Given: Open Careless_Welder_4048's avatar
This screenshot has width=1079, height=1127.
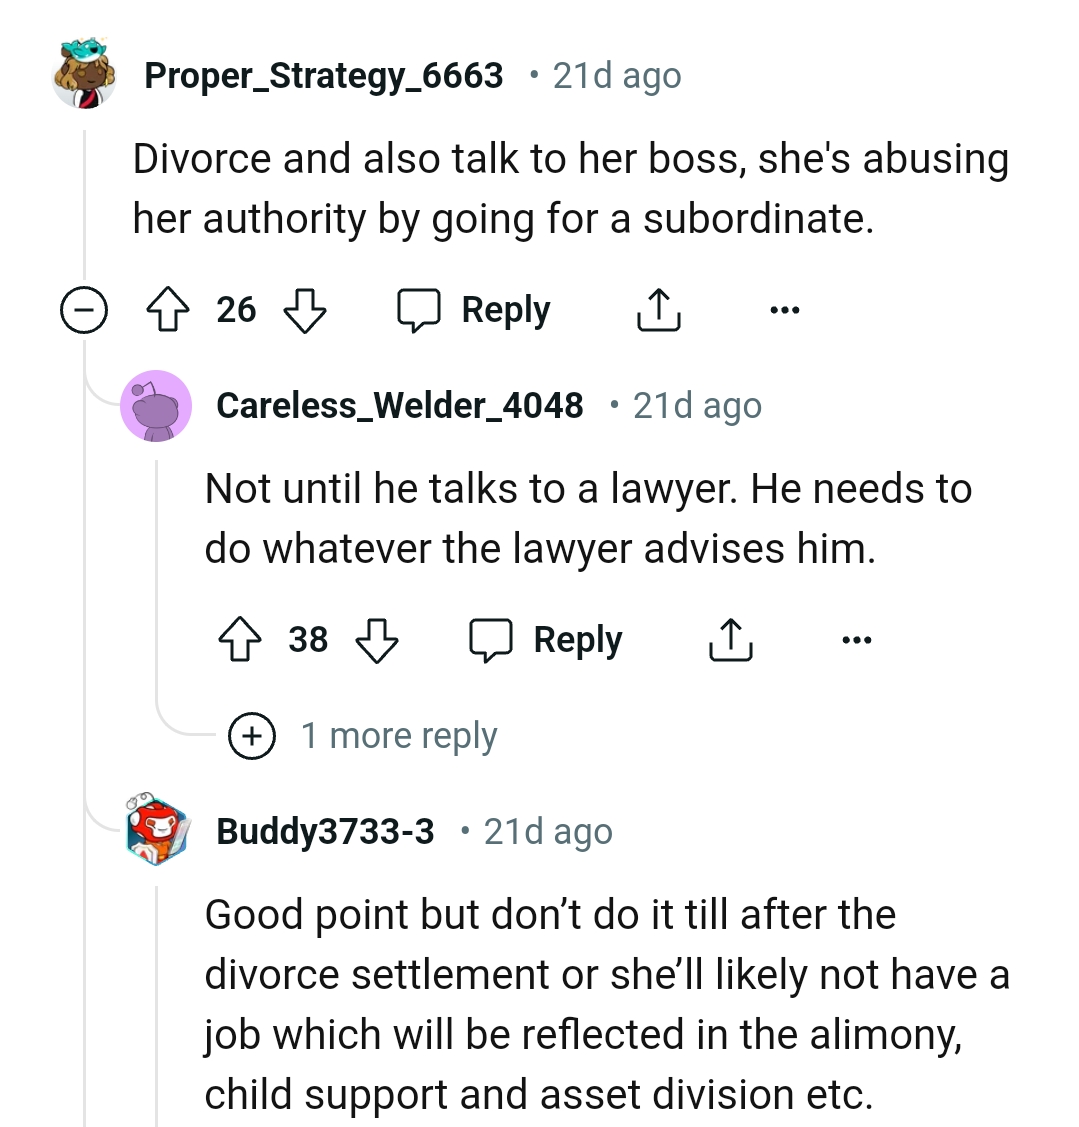Looking at the screenshot, I should [157, 405].
